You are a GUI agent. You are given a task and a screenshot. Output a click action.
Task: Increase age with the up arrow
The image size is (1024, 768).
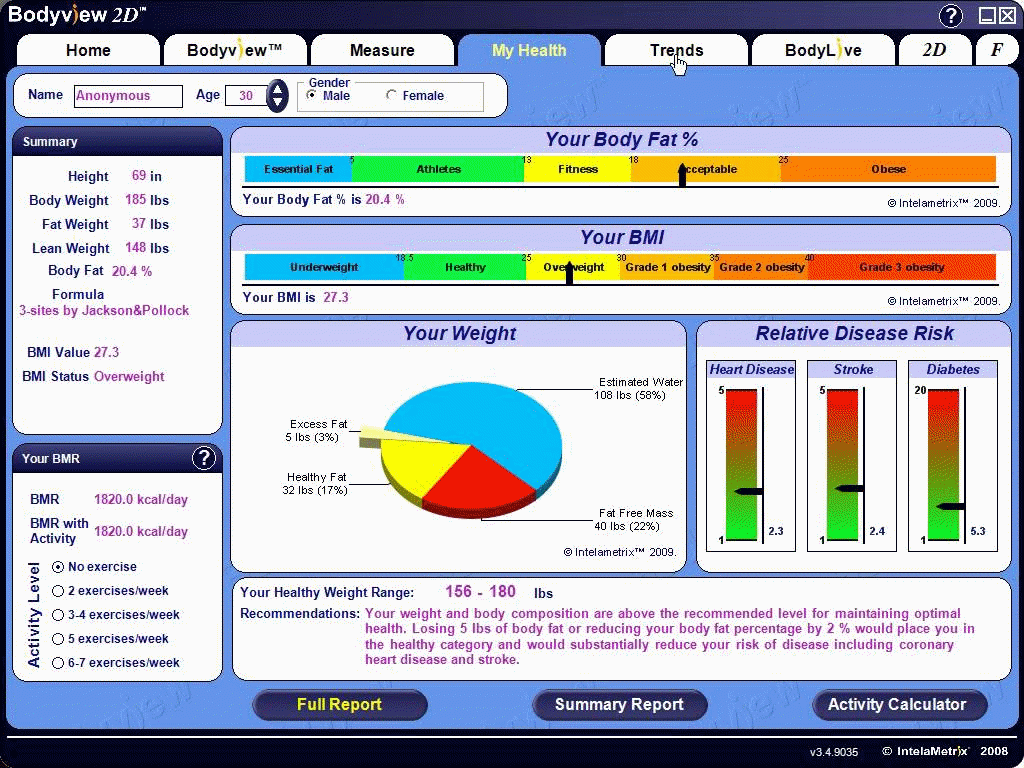[278, 89]
